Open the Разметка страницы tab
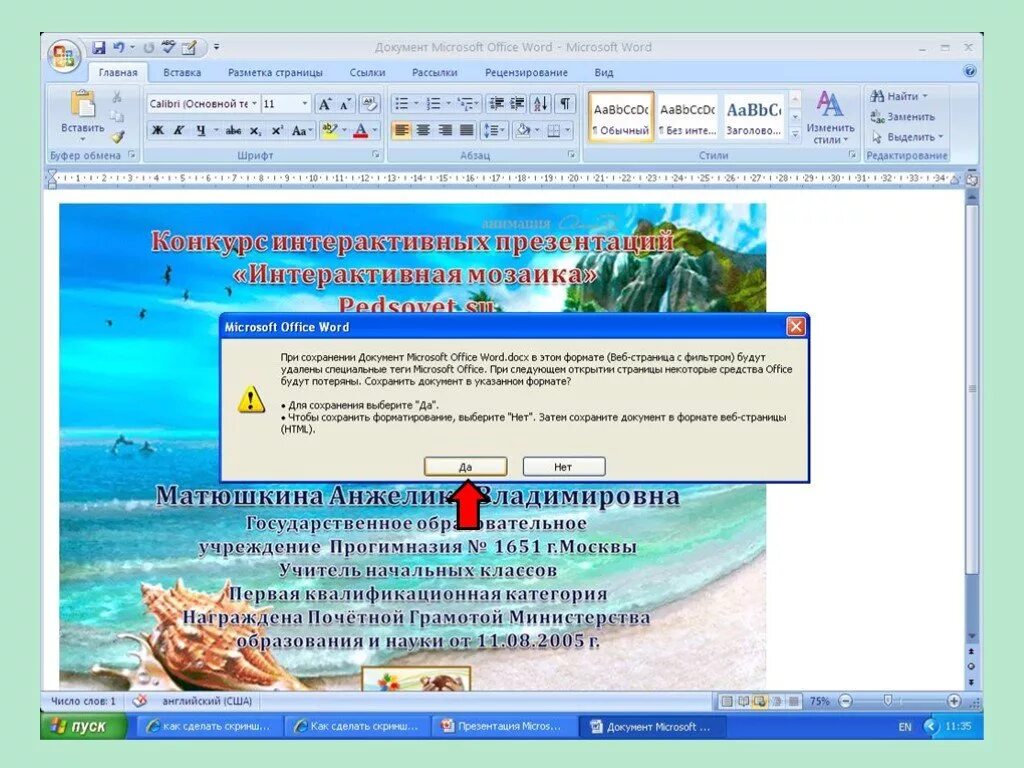This screenshot has width=1024, height=768. pyautogui.click(x=275, y=72)
